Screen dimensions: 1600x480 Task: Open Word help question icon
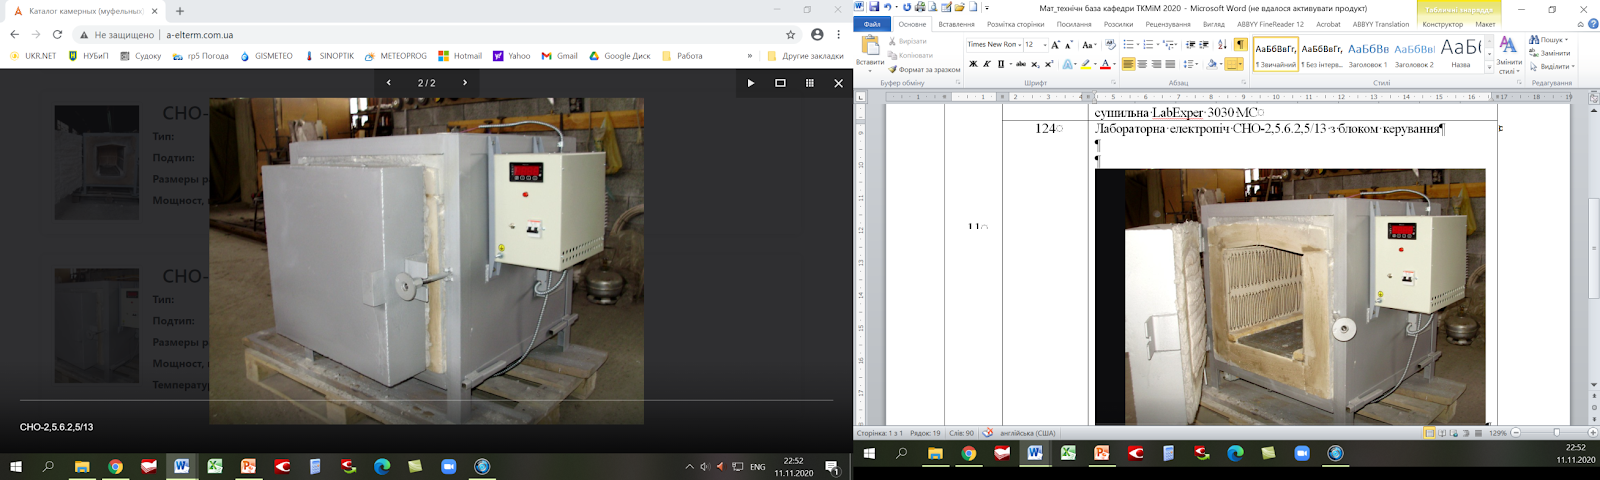click(1593, 24)
